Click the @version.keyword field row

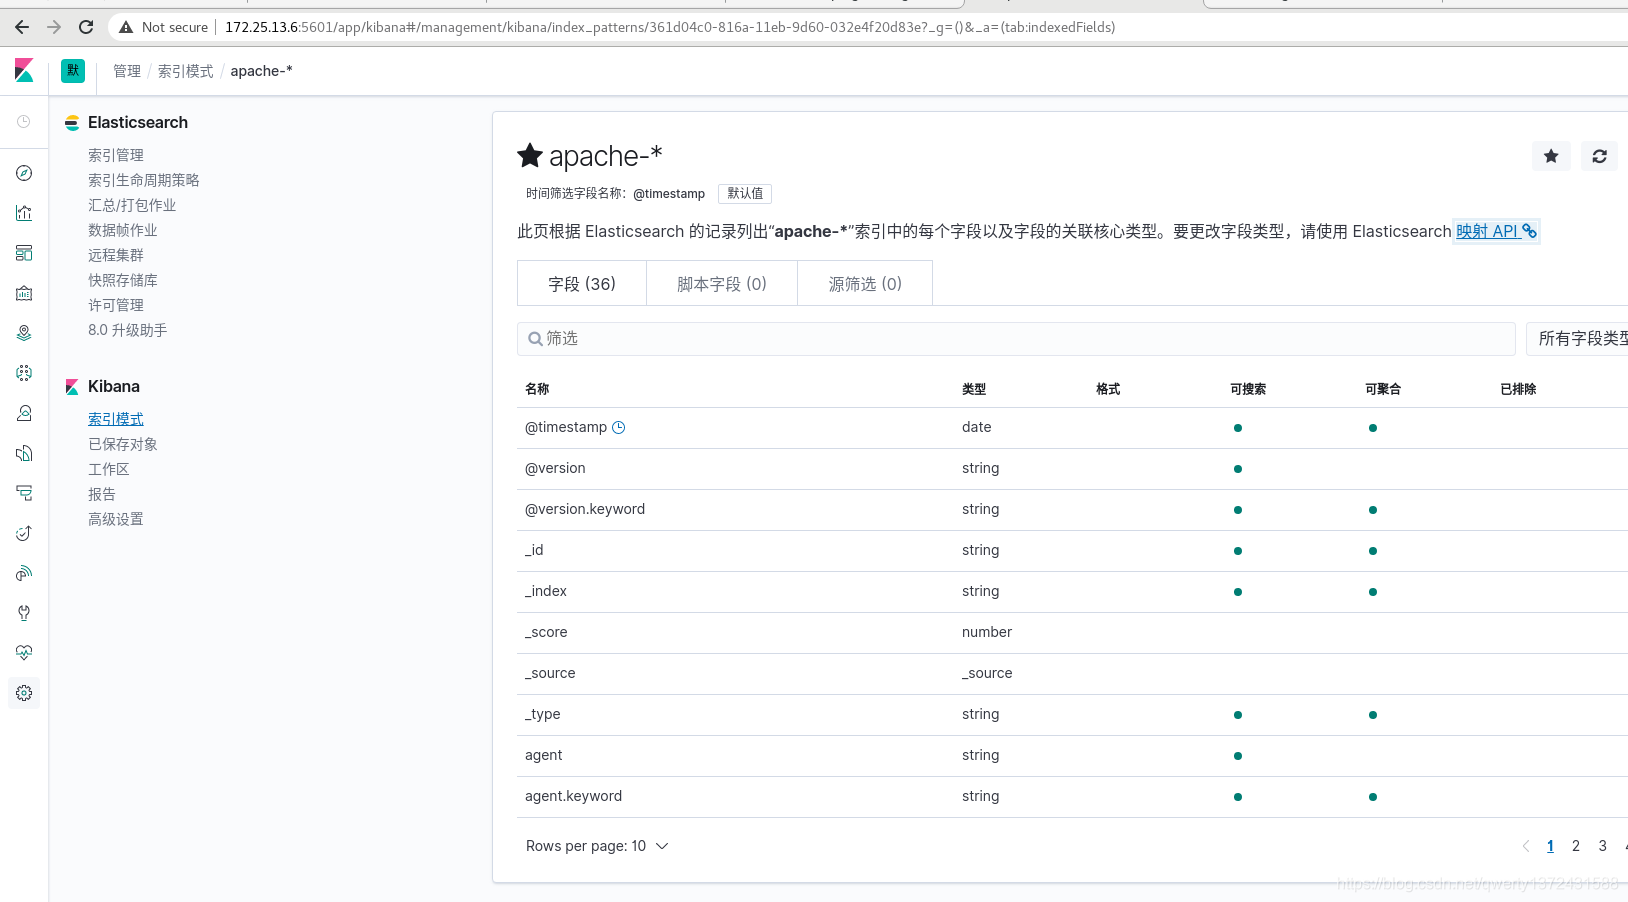click(x=1072, y=510)
